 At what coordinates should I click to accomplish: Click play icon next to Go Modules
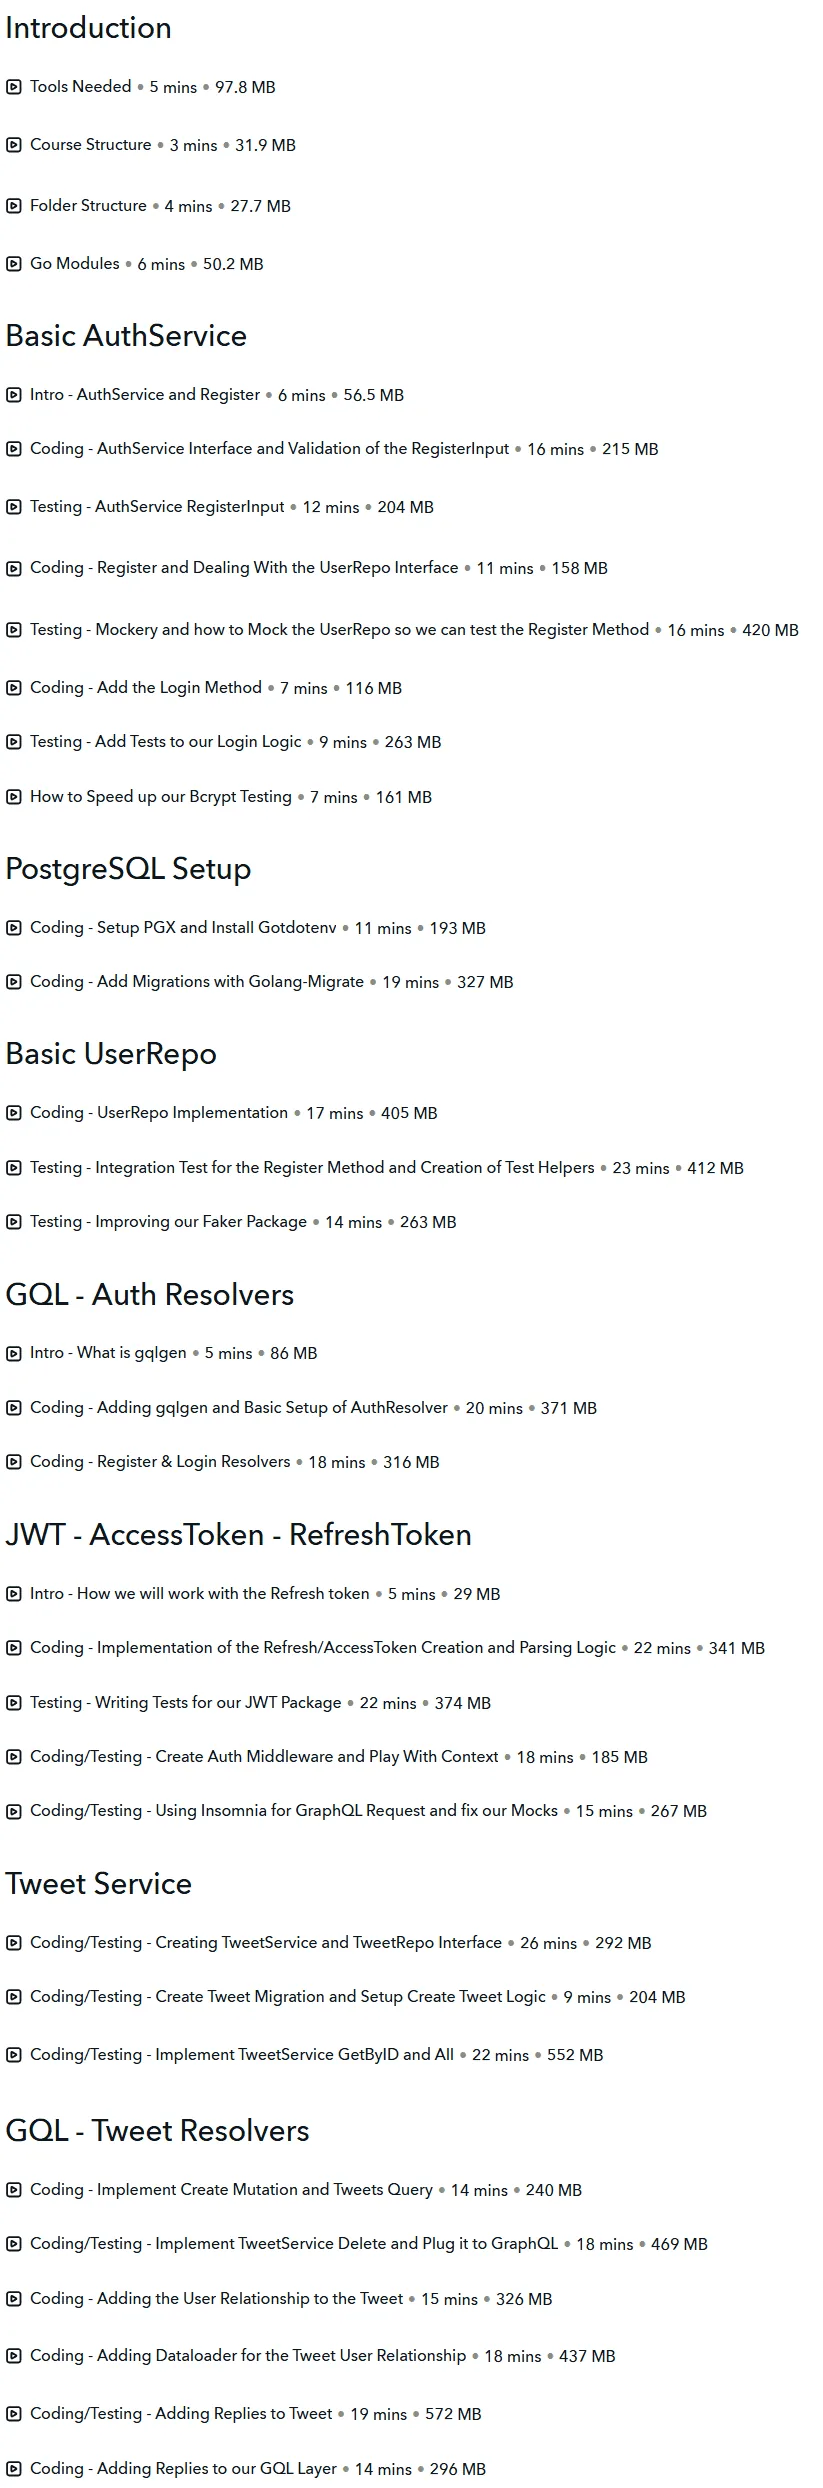coord(14,264)
